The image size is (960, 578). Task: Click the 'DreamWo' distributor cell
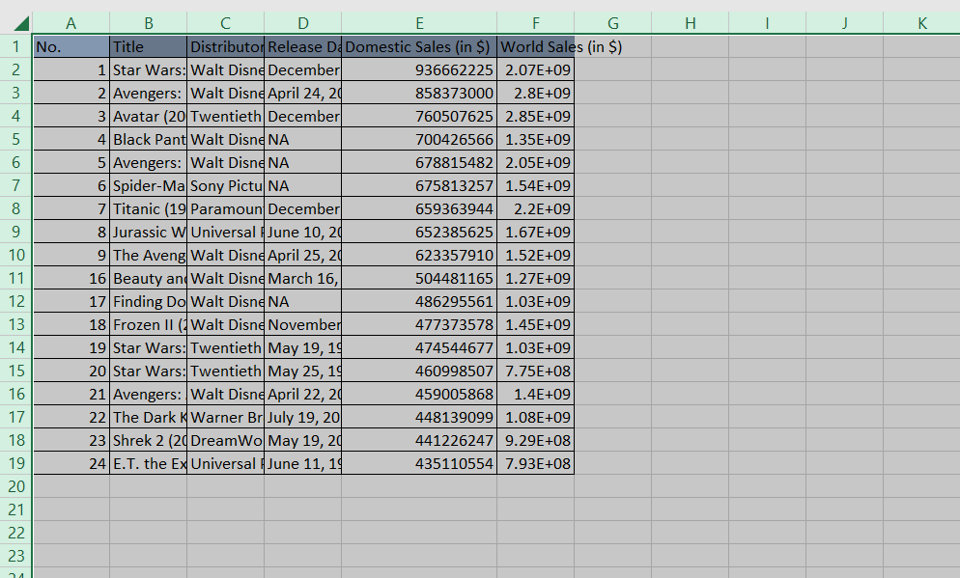pyautogui.click(x=225, y=440)
